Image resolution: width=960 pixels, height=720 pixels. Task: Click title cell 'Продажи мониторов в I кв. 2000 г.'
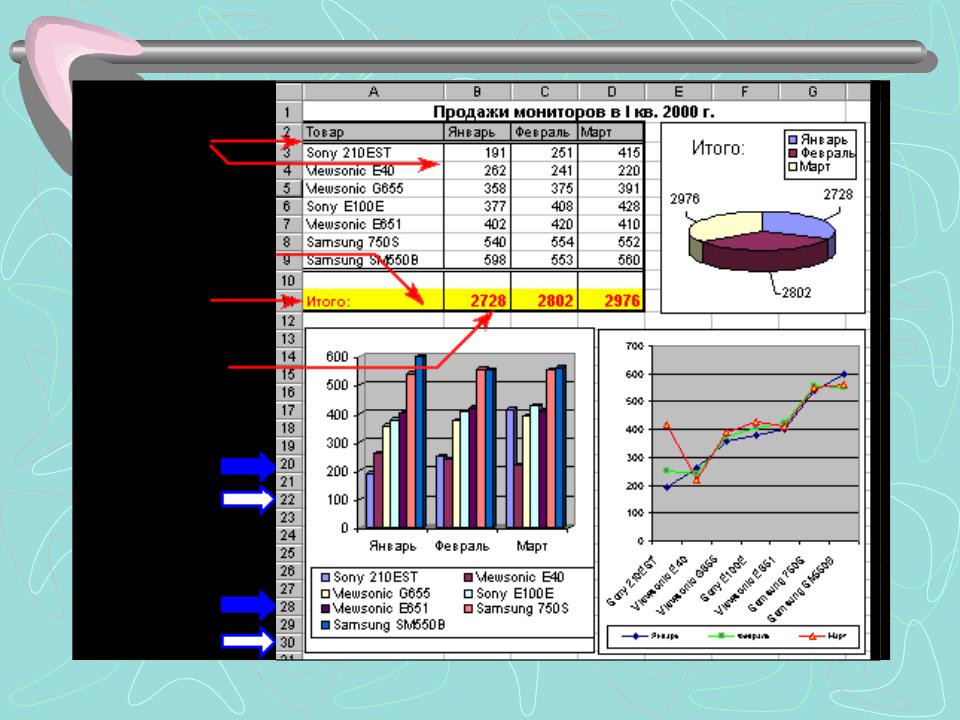(573, 112)
